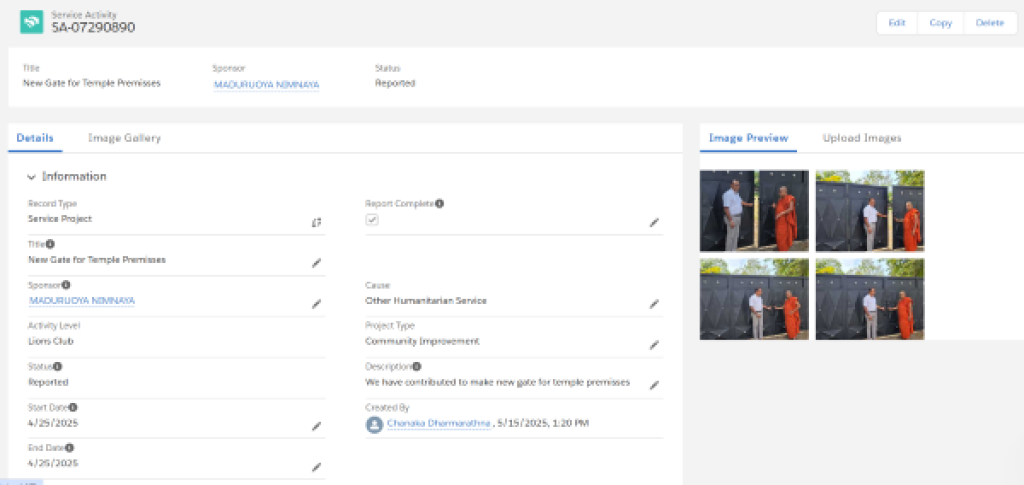Click the description text about temple gate

[498, 382]
